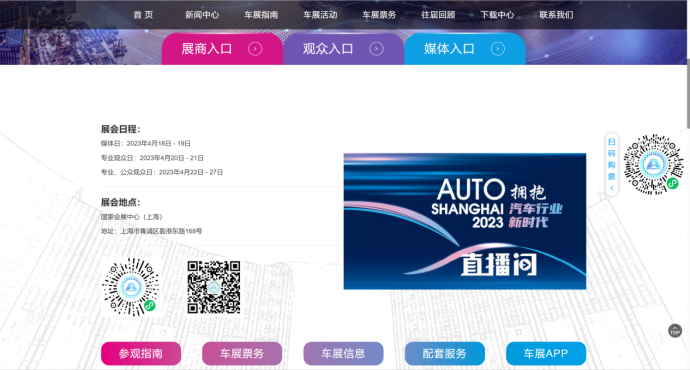Image resolution: width=690 pixels, height=370 pixels.
Task: Go to 下载中心 download center
Action: [497, 15]
